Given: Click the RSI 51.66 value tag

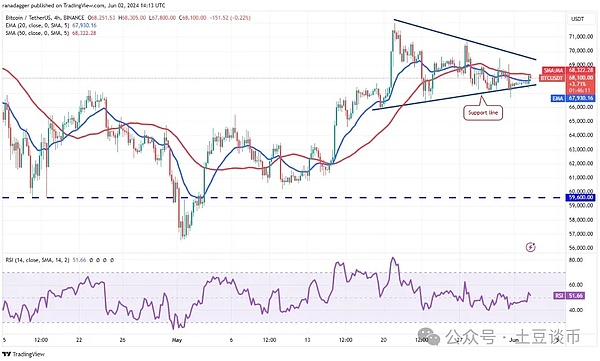Looking at the screenshot, I should [x=569, y=296].
